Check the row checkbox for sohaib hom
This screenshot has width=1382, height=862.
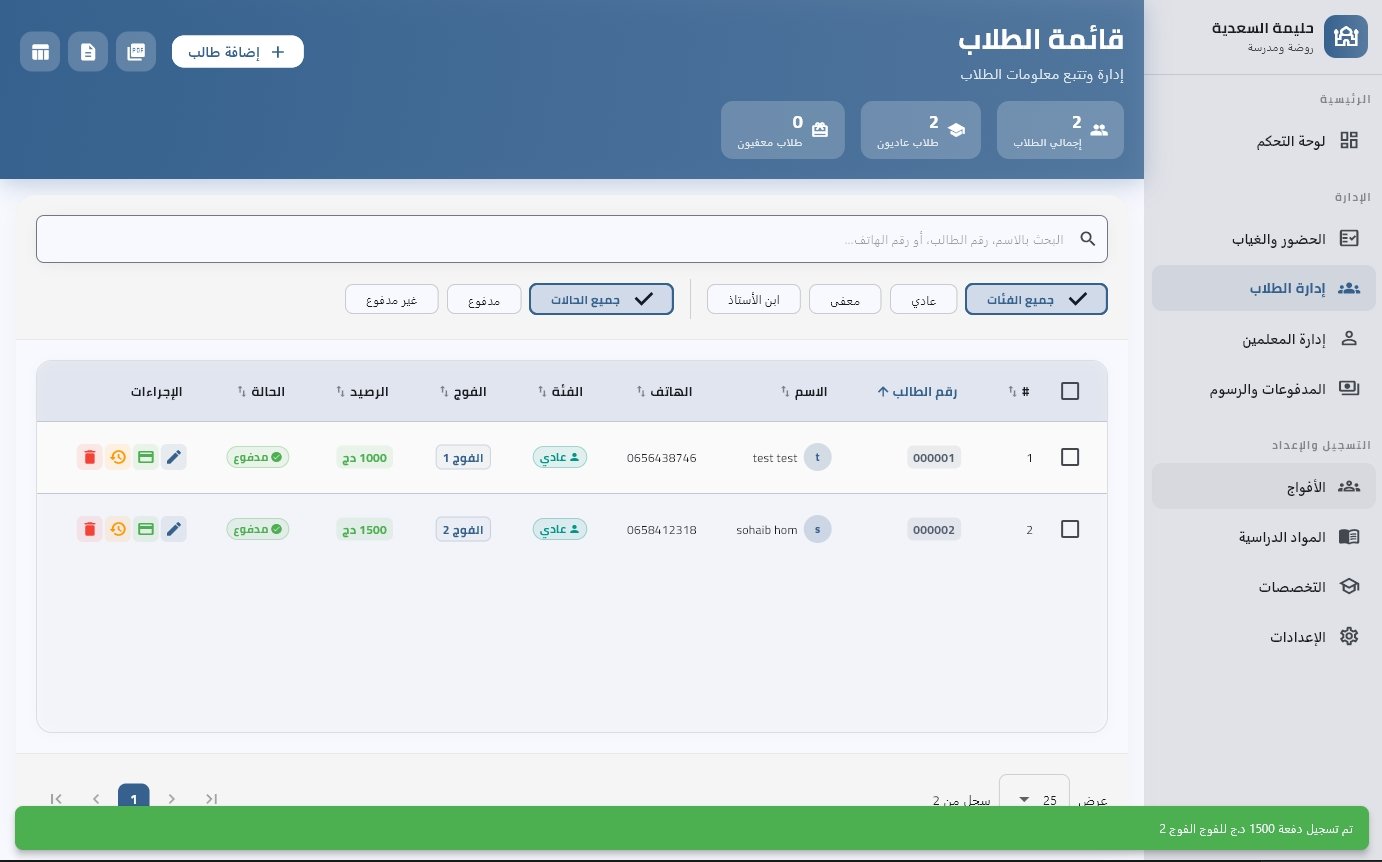[x=1070, y=529]
